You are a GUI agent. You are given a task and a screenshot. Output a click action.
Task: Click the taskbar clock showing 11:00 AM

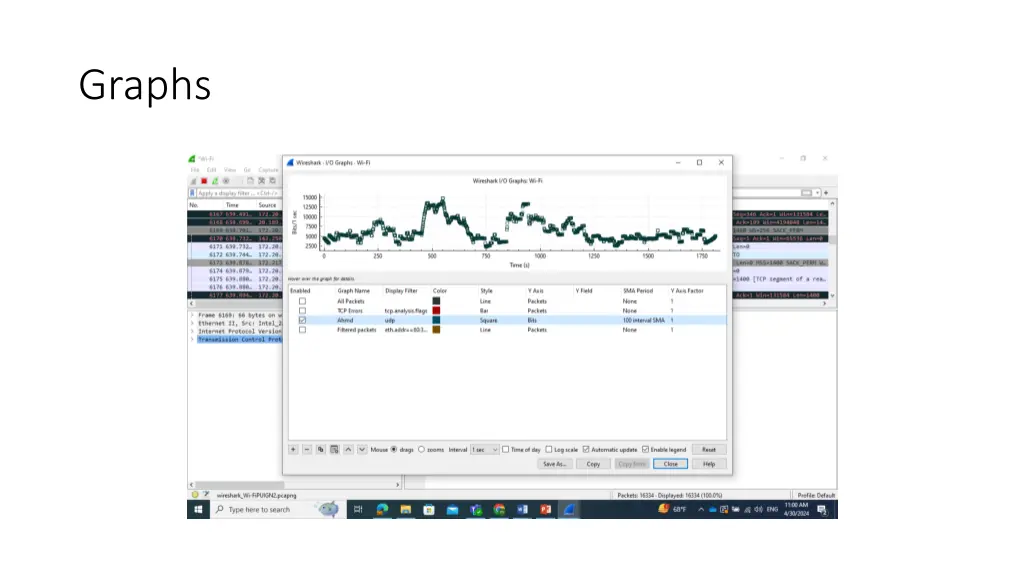[796, 509]
